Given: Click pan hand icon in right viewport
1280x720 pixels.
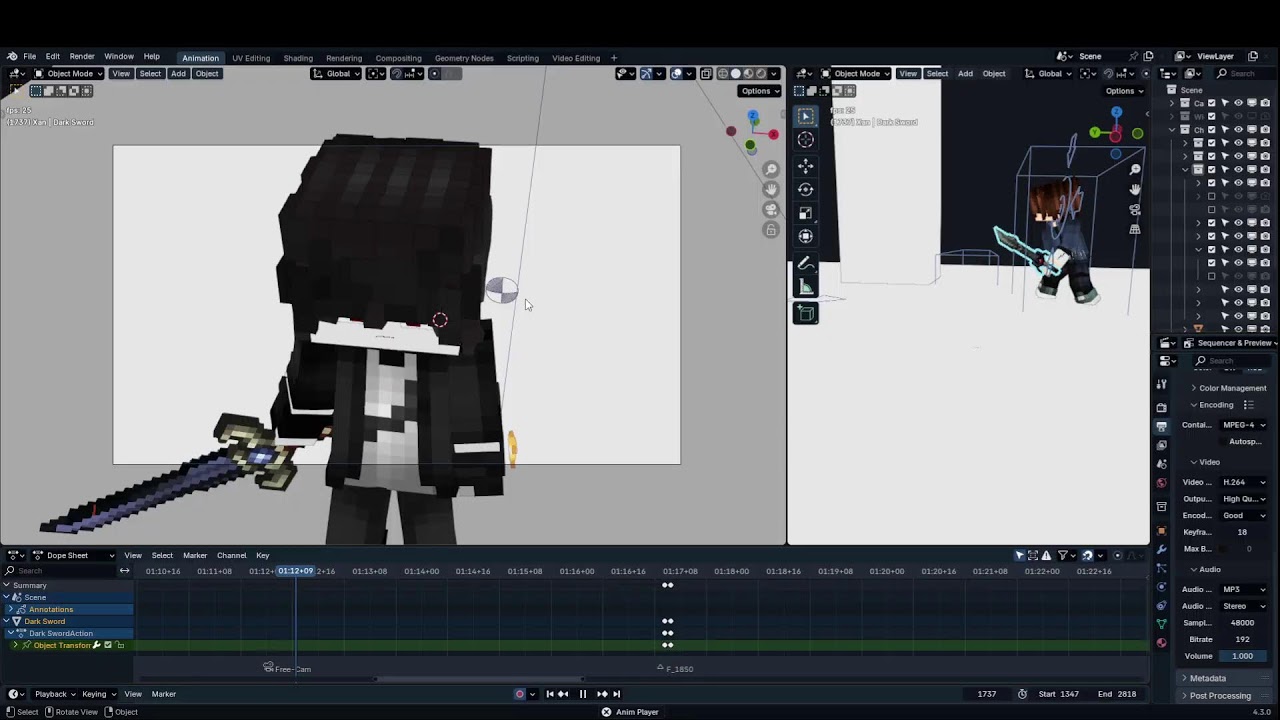Looking at the screenshot, I should 1135,190.
